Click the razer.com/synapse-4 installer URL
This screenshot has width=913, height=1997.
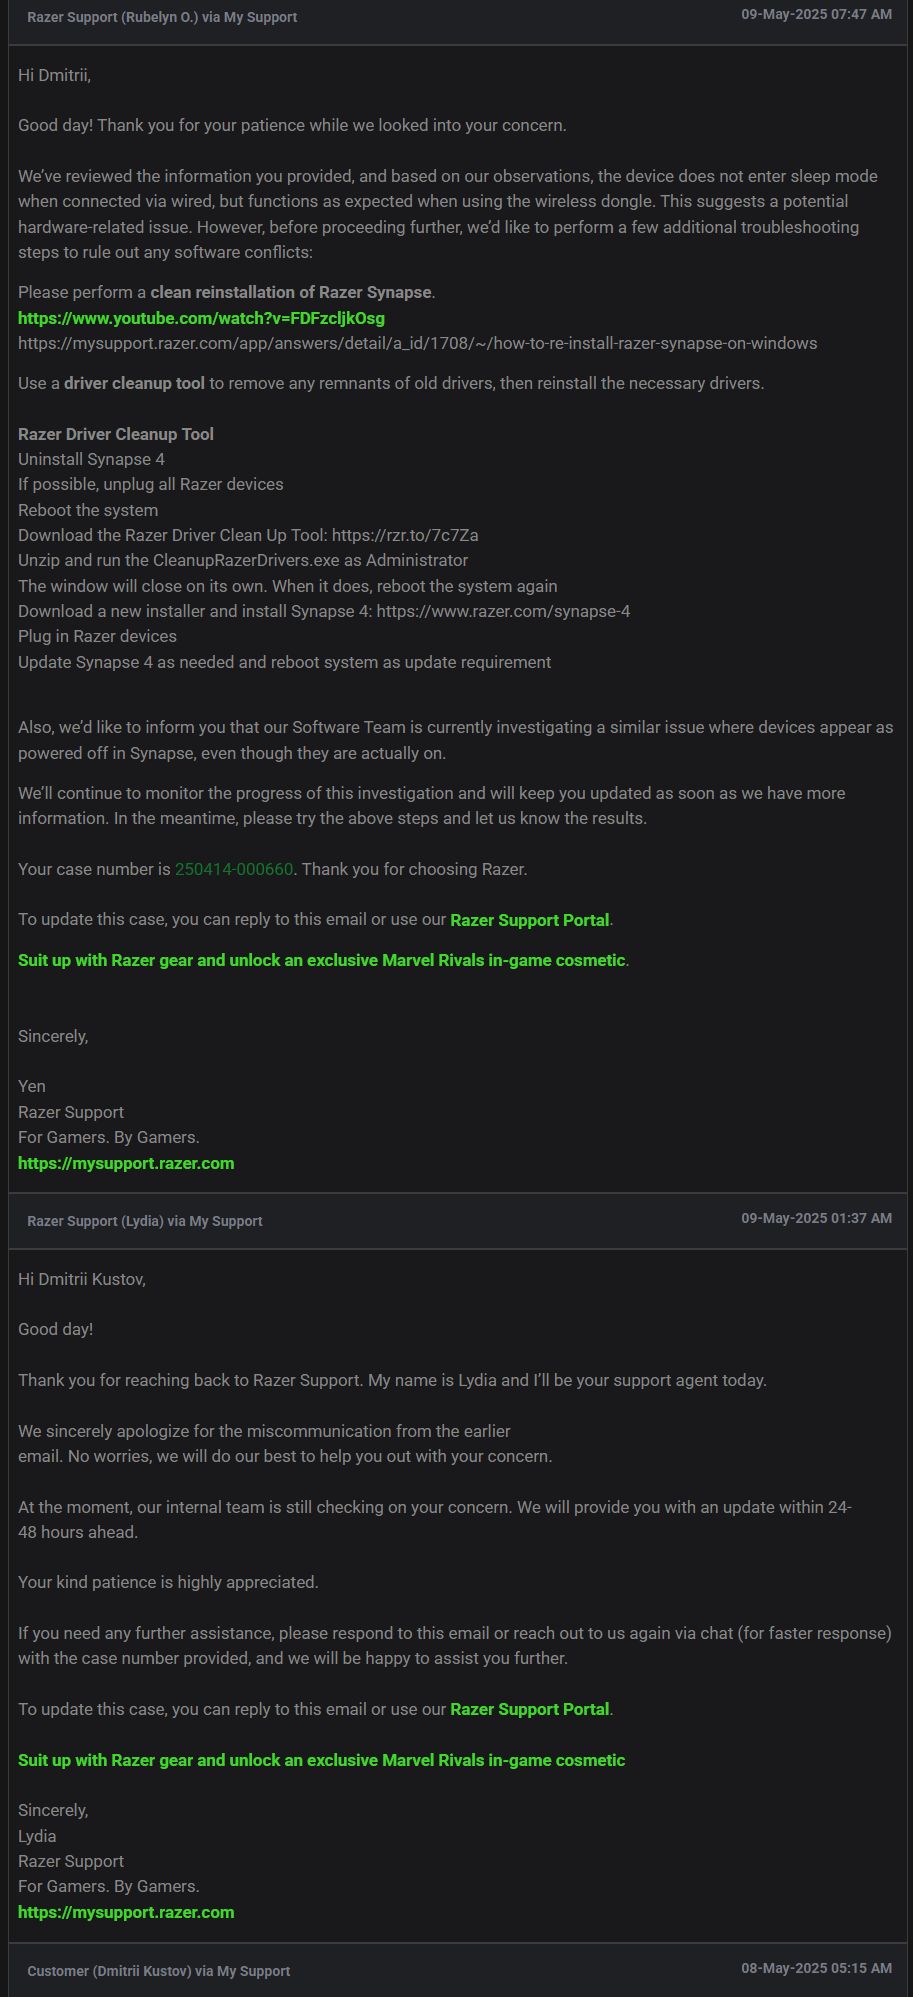coord(503,611)
